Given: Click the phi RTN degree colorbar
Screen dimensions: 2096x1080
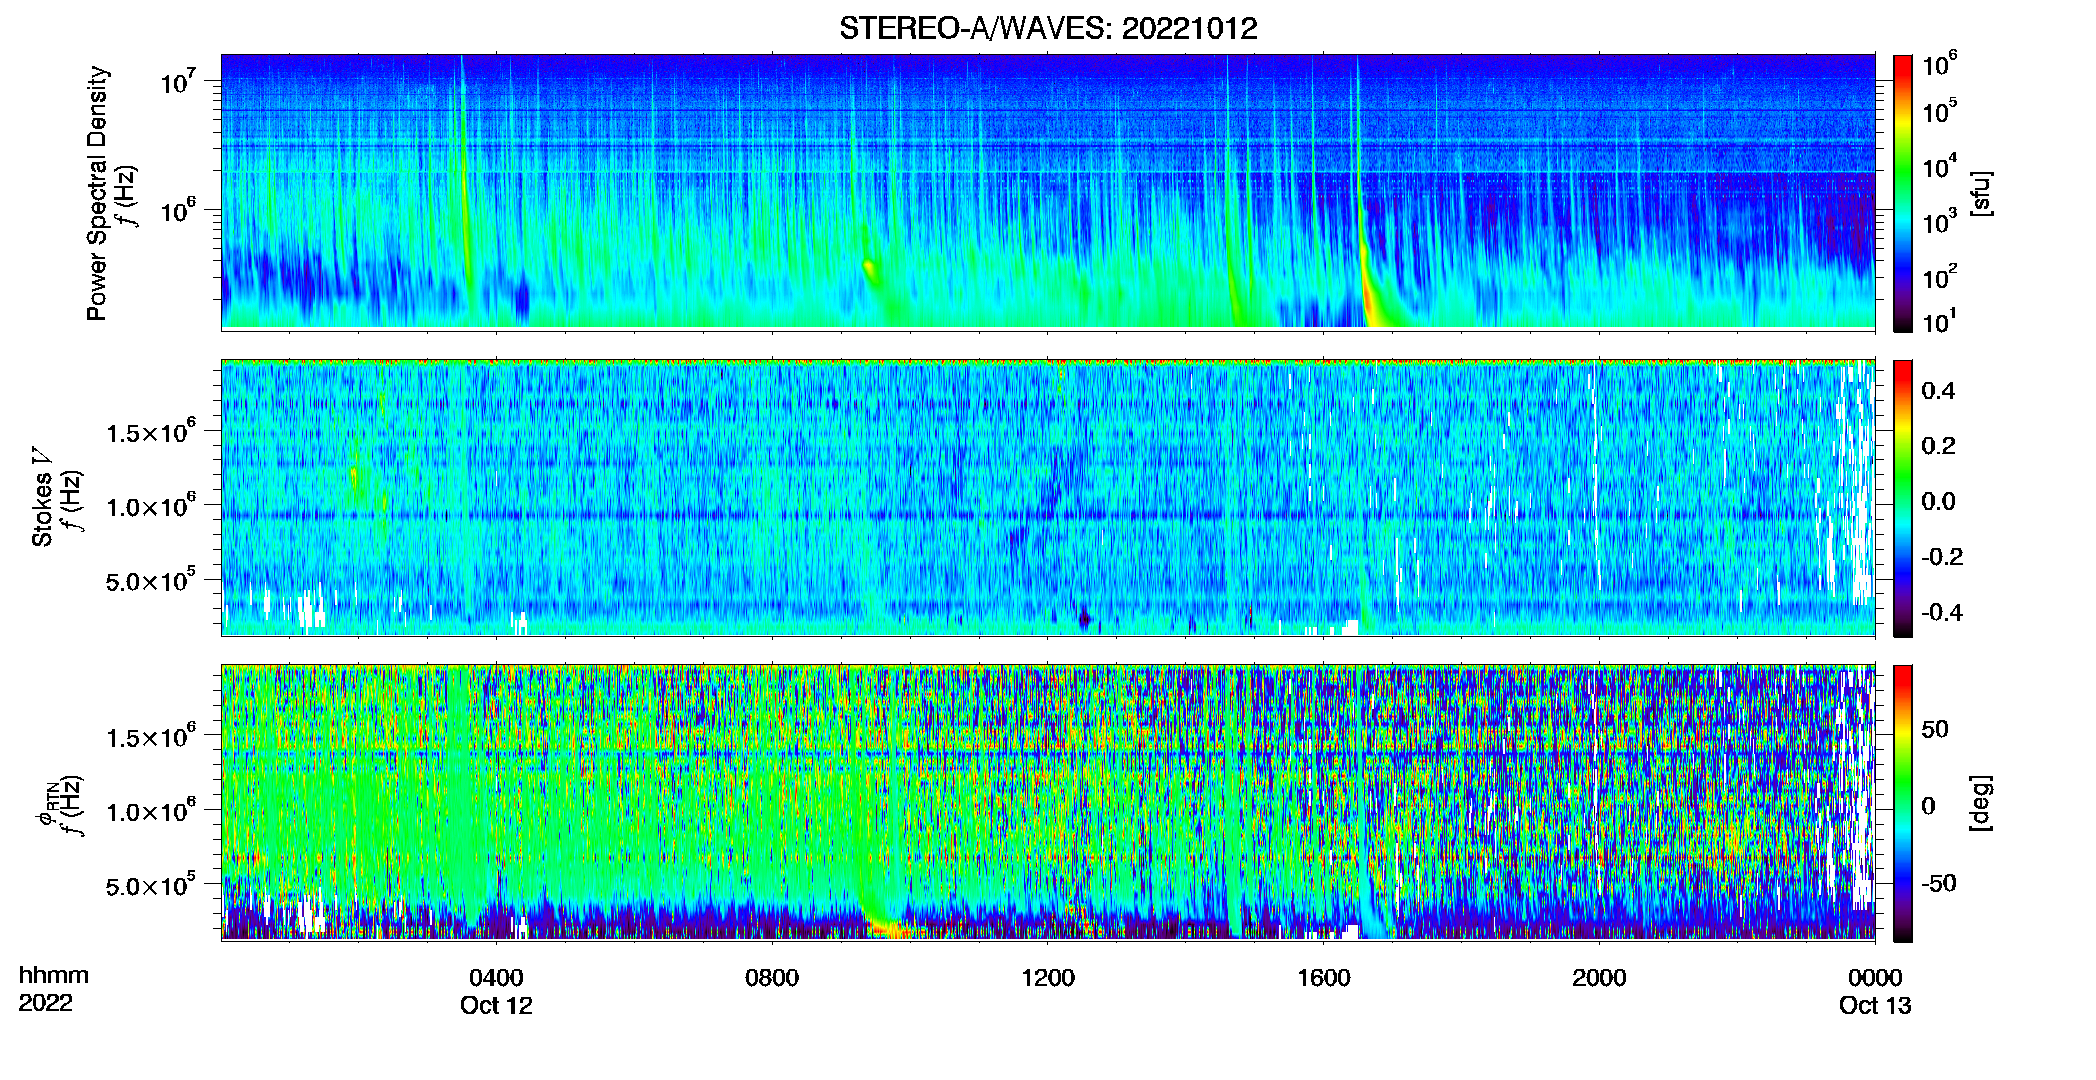Looking at the screenshot, I should pyautogui.click(x=1903, y=803).
